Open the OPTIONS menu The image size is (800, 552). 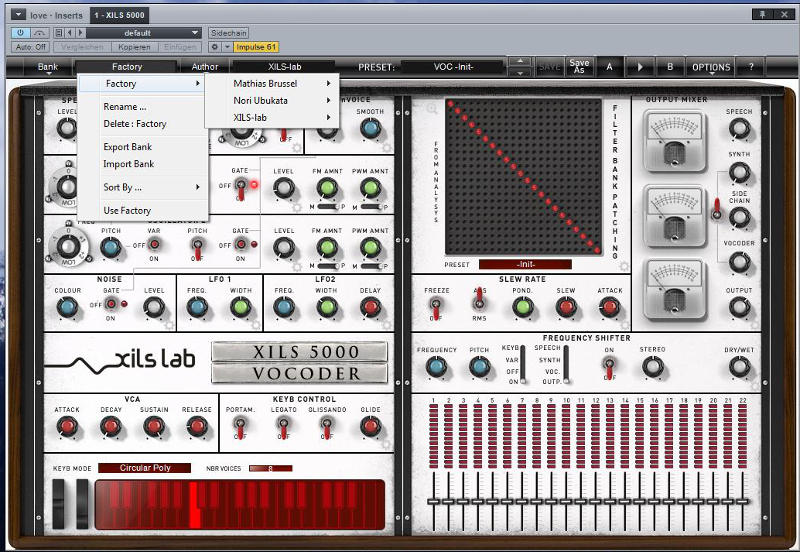(711, 67)
